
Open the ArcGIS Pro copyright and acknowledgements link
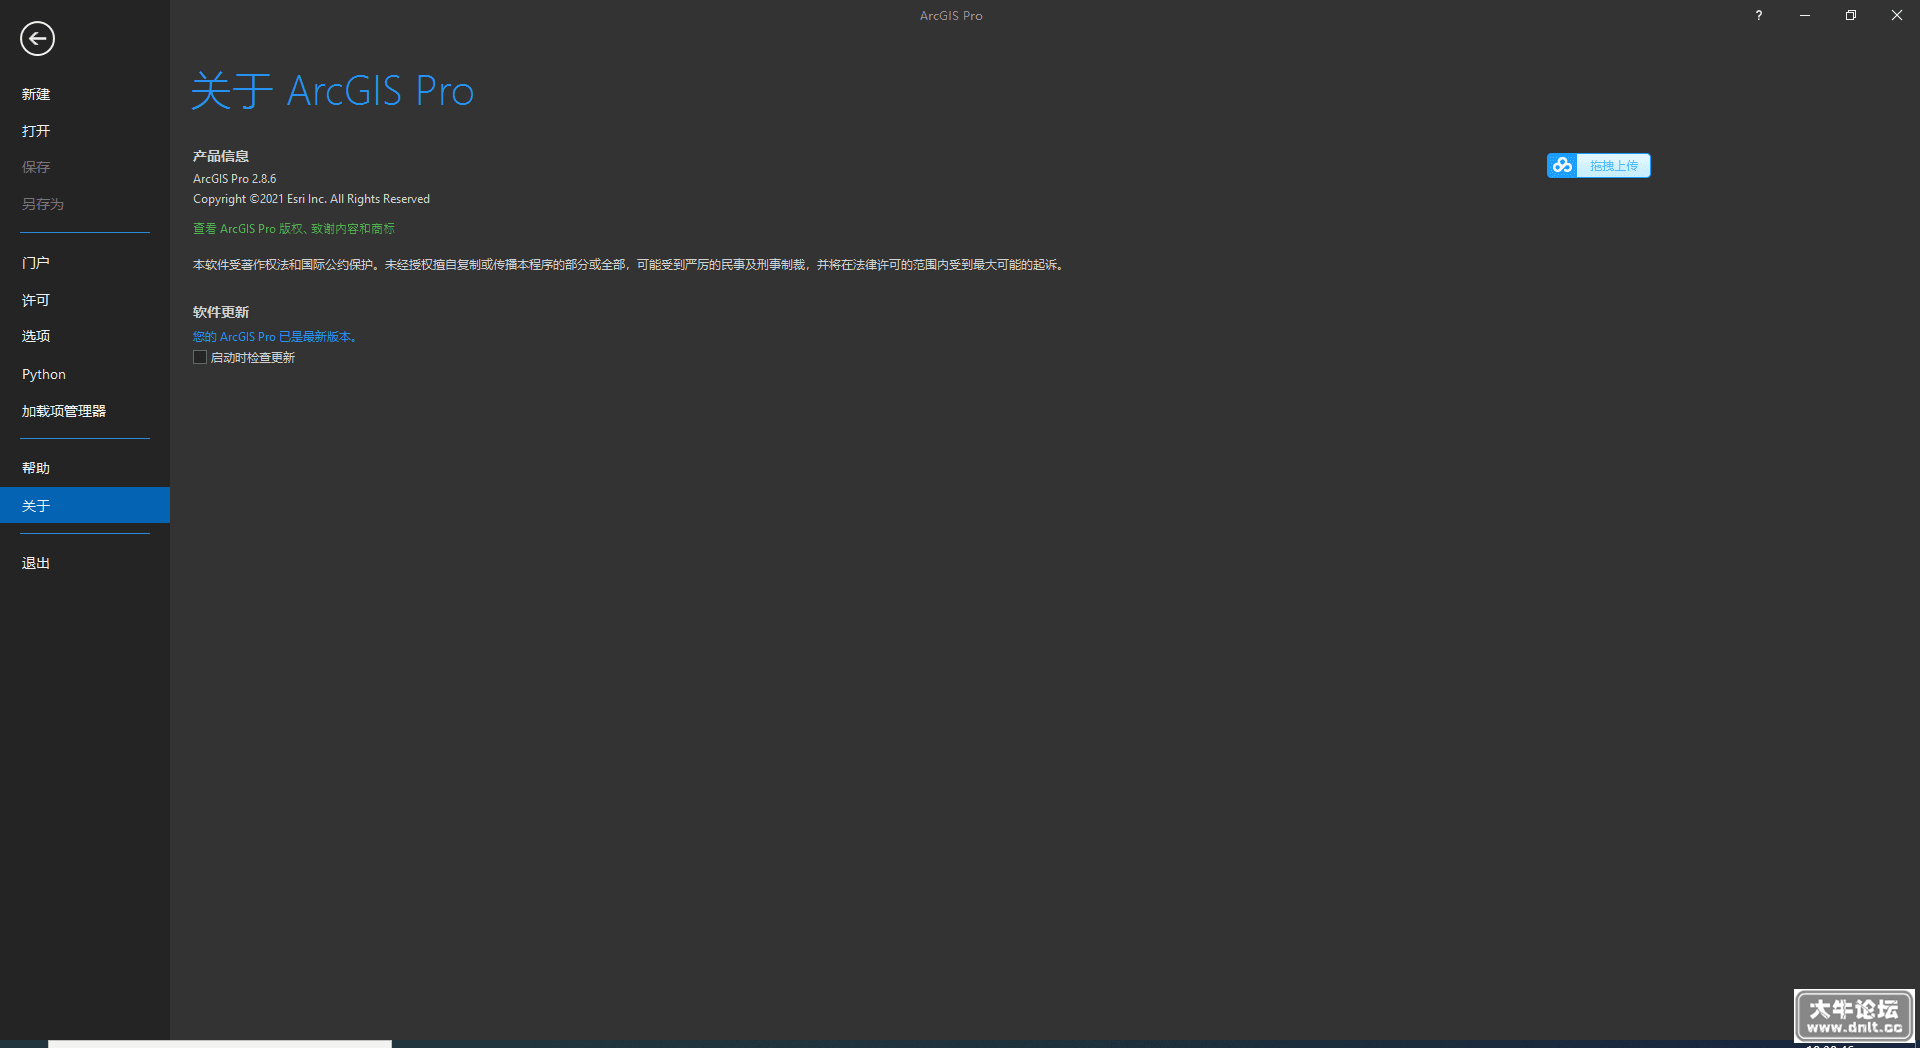coord(294,229)
